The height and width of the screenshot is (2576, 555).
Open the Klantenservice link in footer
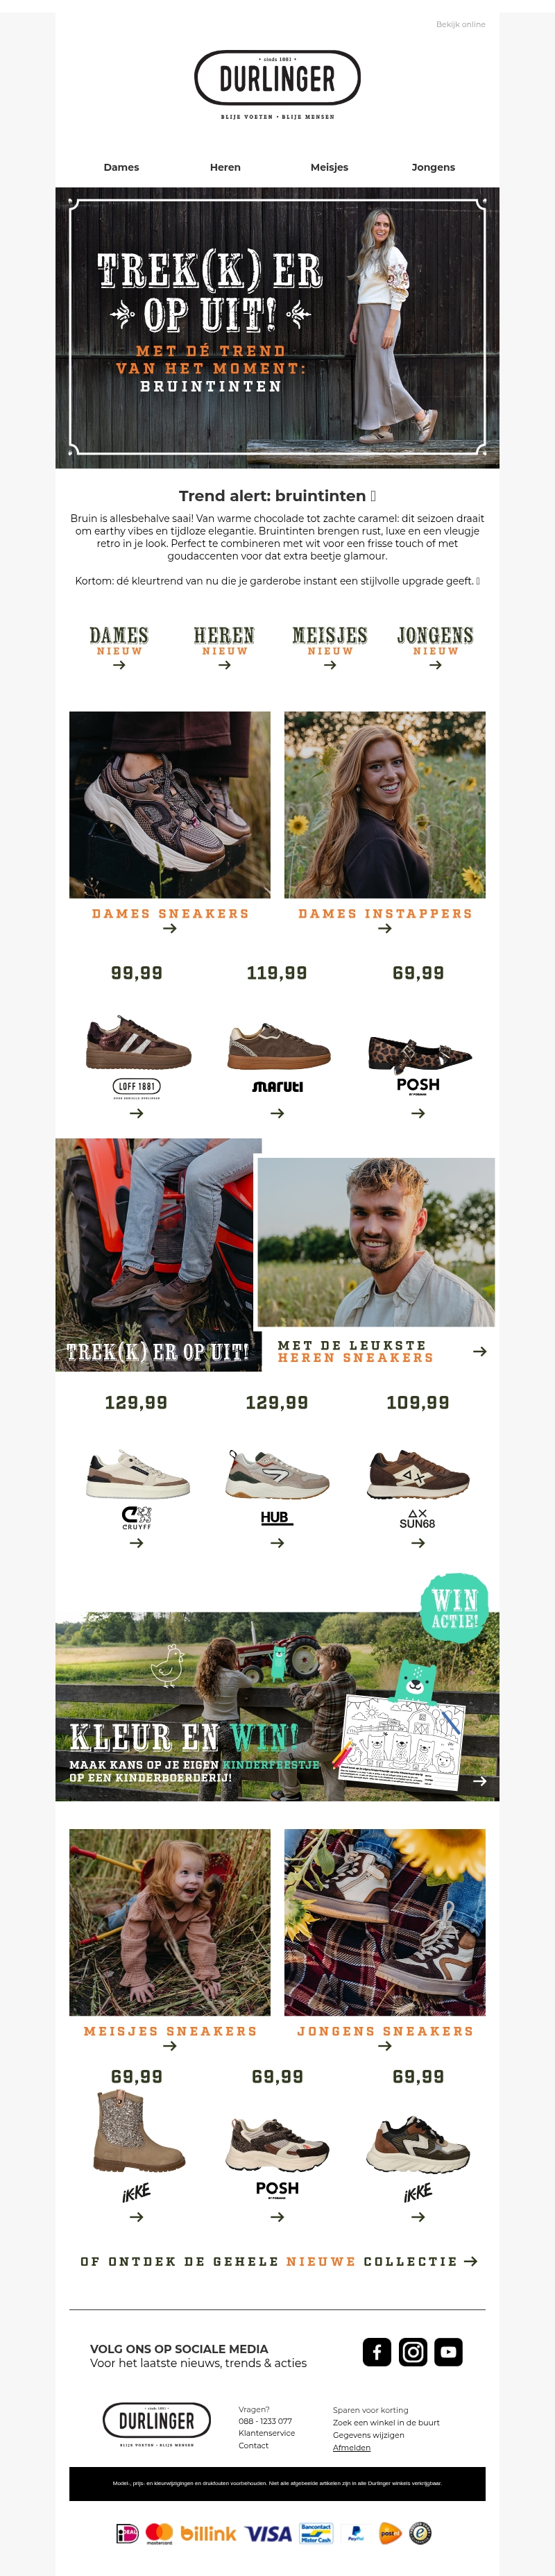tap(266, 2433)
